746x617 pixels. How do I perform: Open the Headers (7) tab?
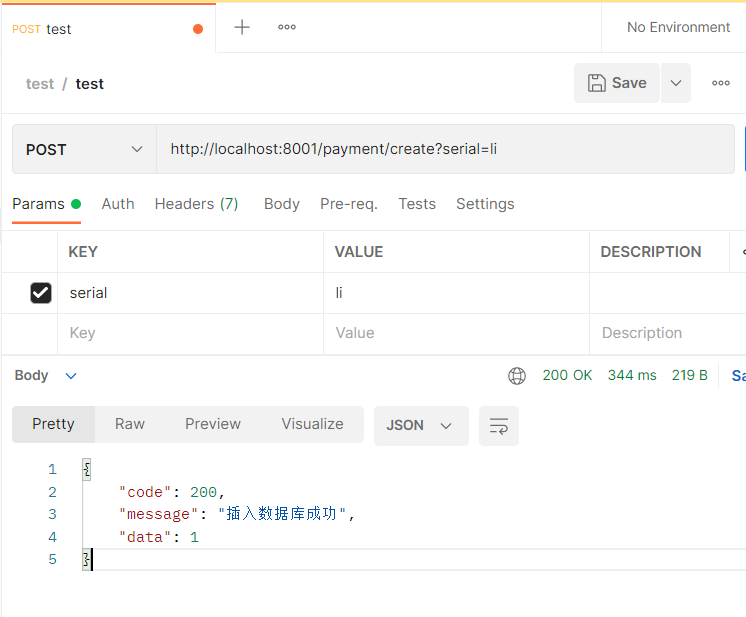(196, 204)
